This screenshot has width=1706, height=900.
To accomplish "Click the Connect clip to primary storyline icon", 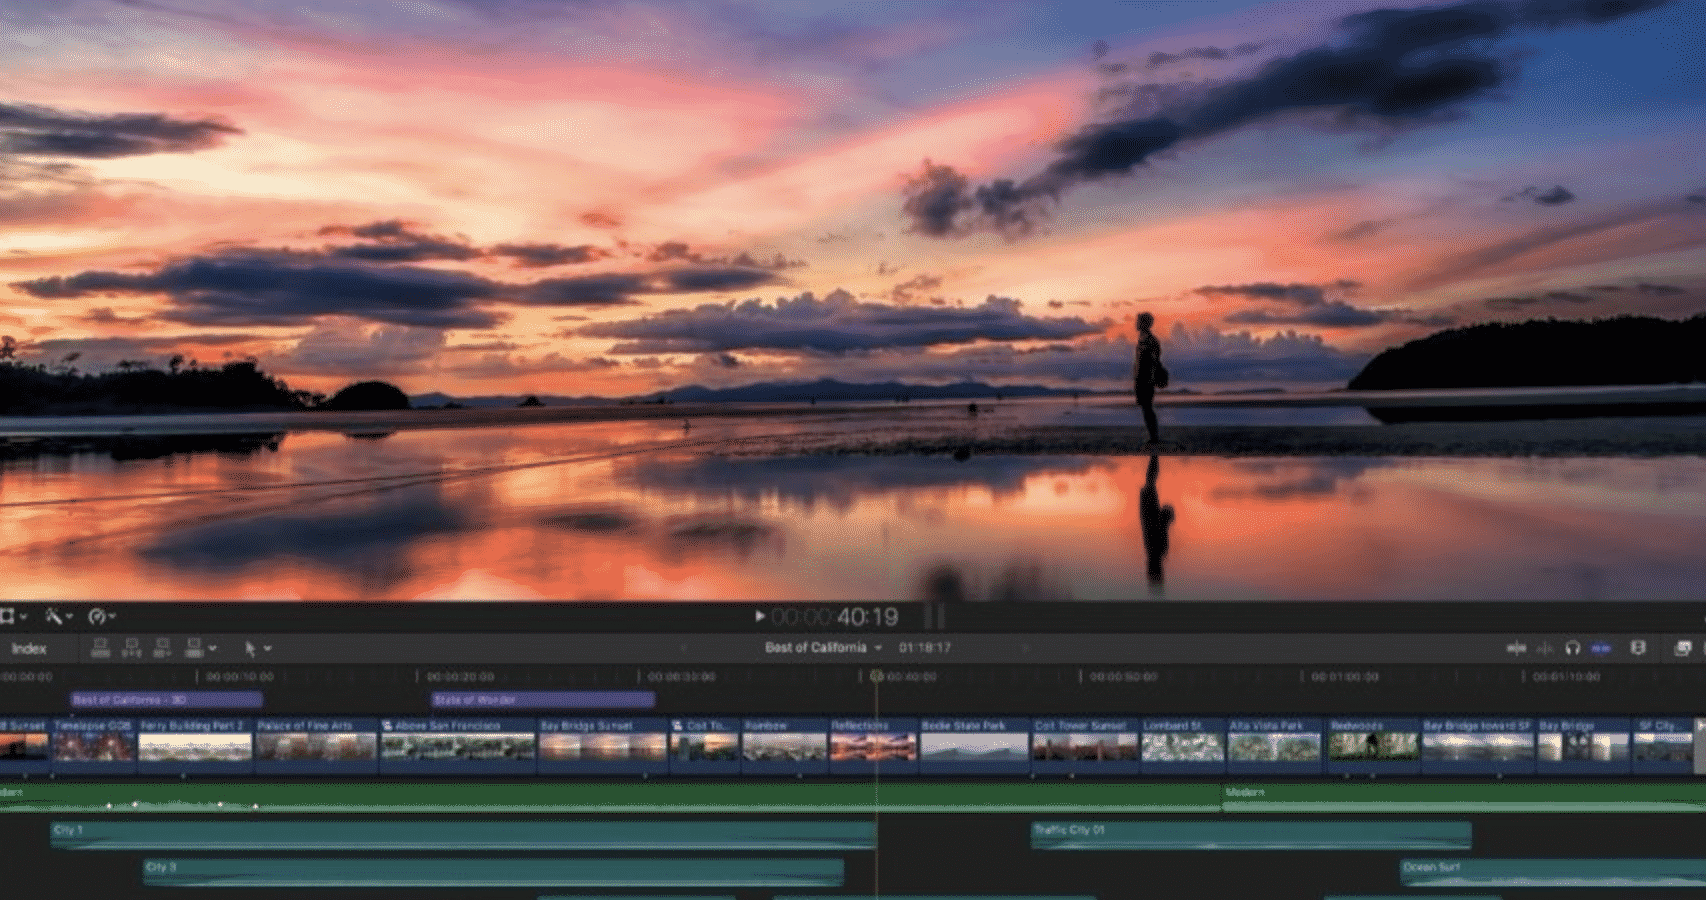I will (100, 649).
